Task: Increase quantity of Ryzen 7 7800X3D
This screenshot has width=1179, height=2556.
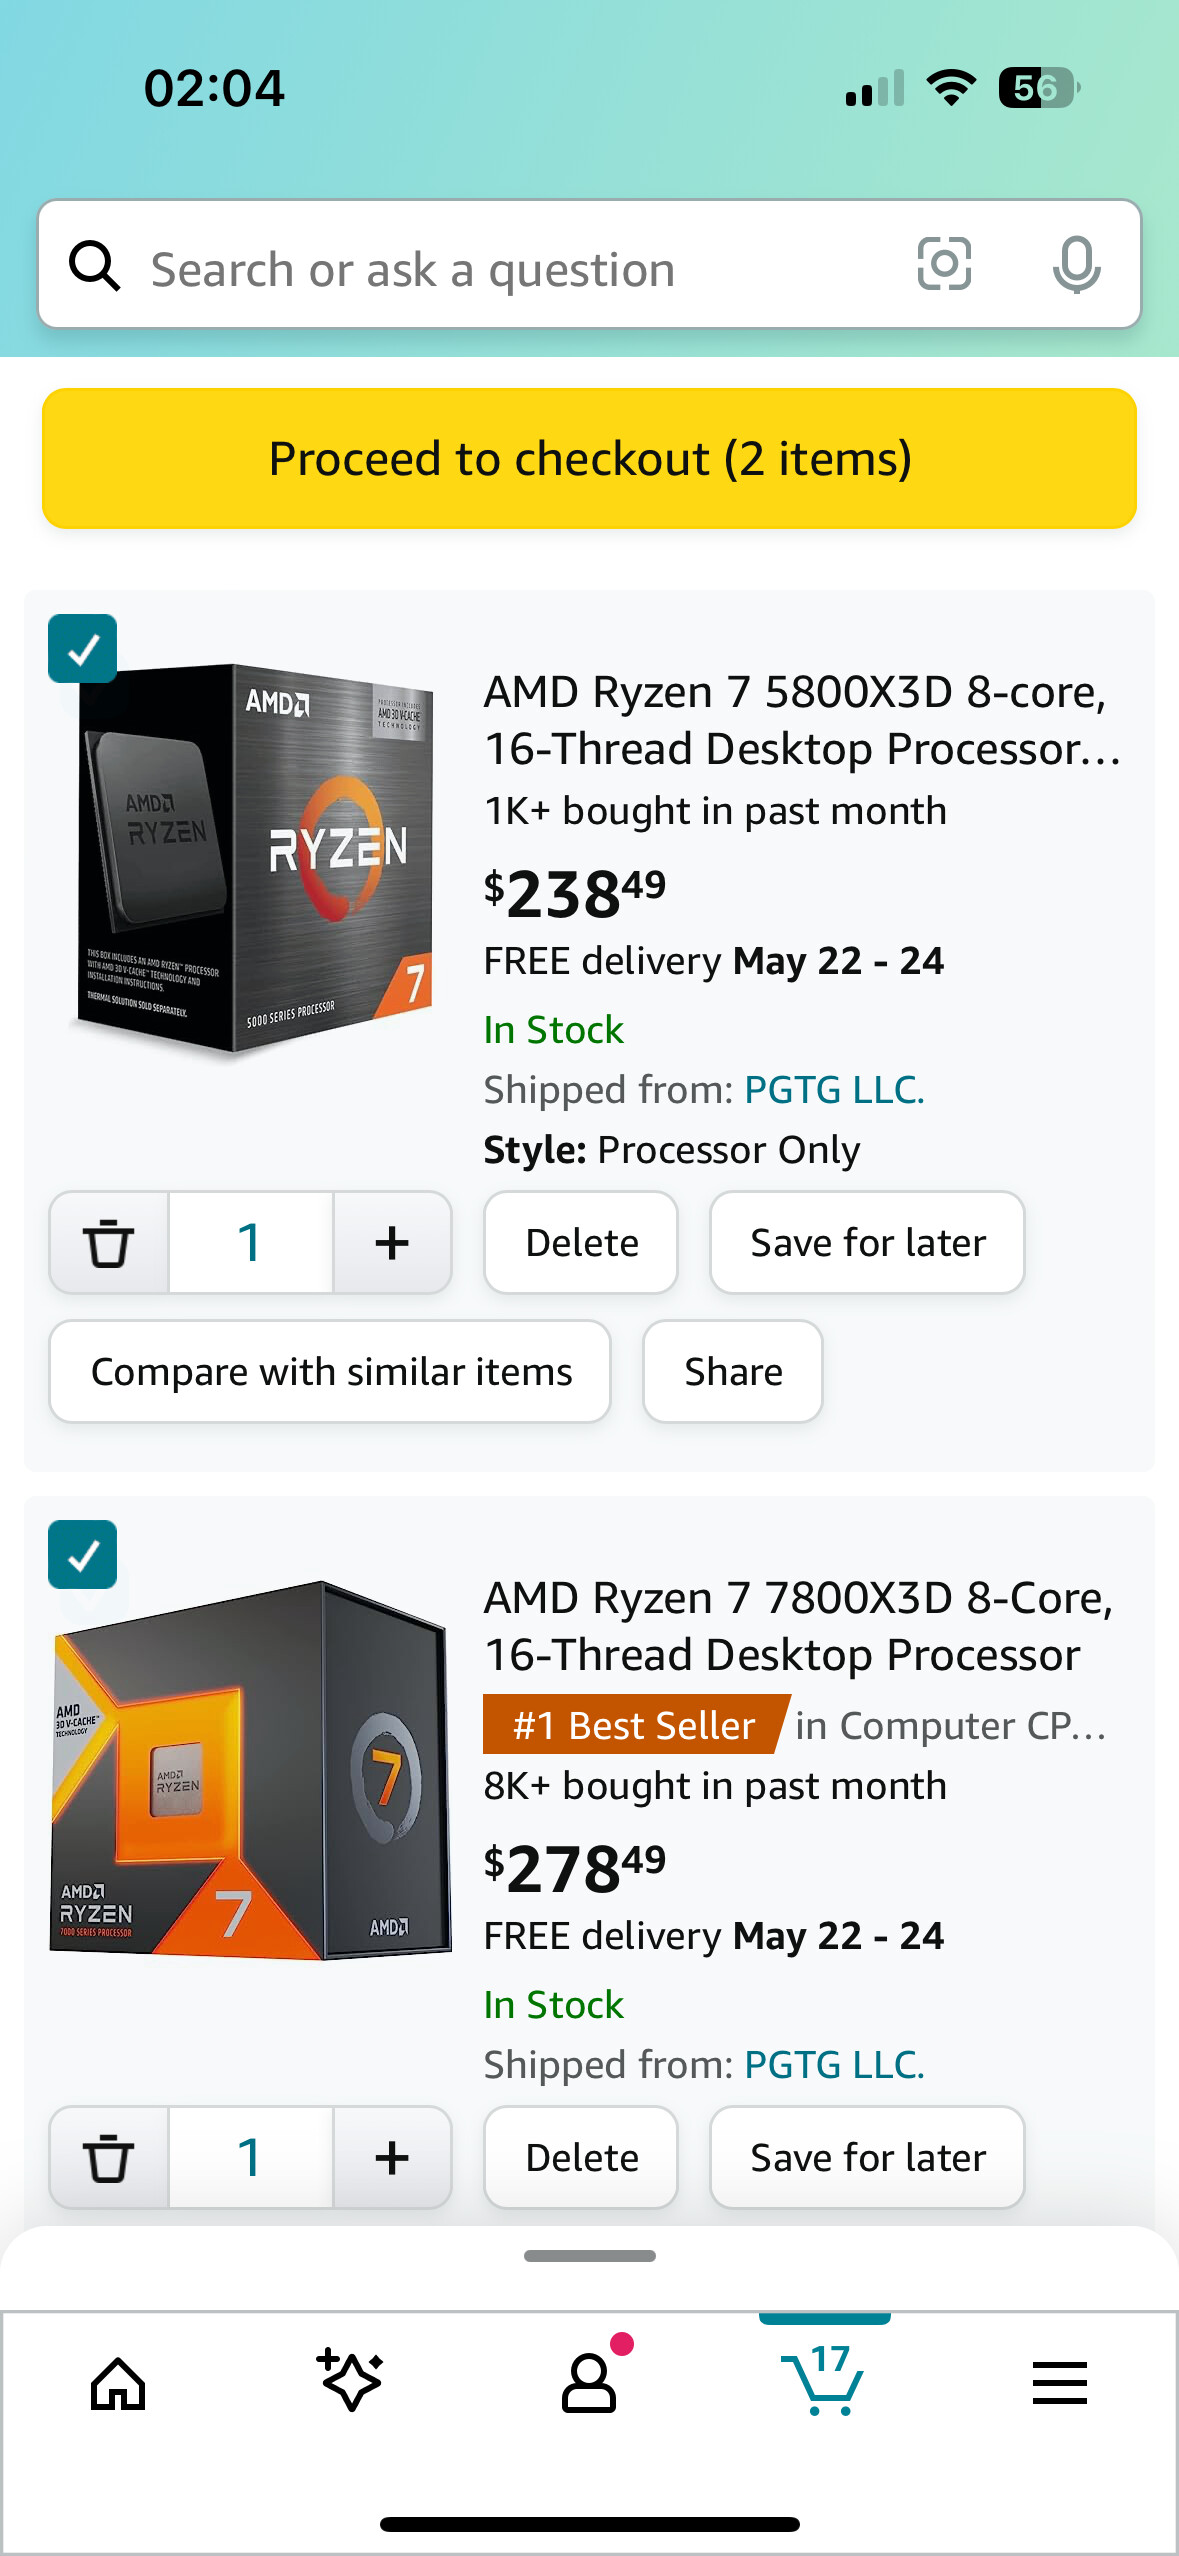Action: 392,2157
